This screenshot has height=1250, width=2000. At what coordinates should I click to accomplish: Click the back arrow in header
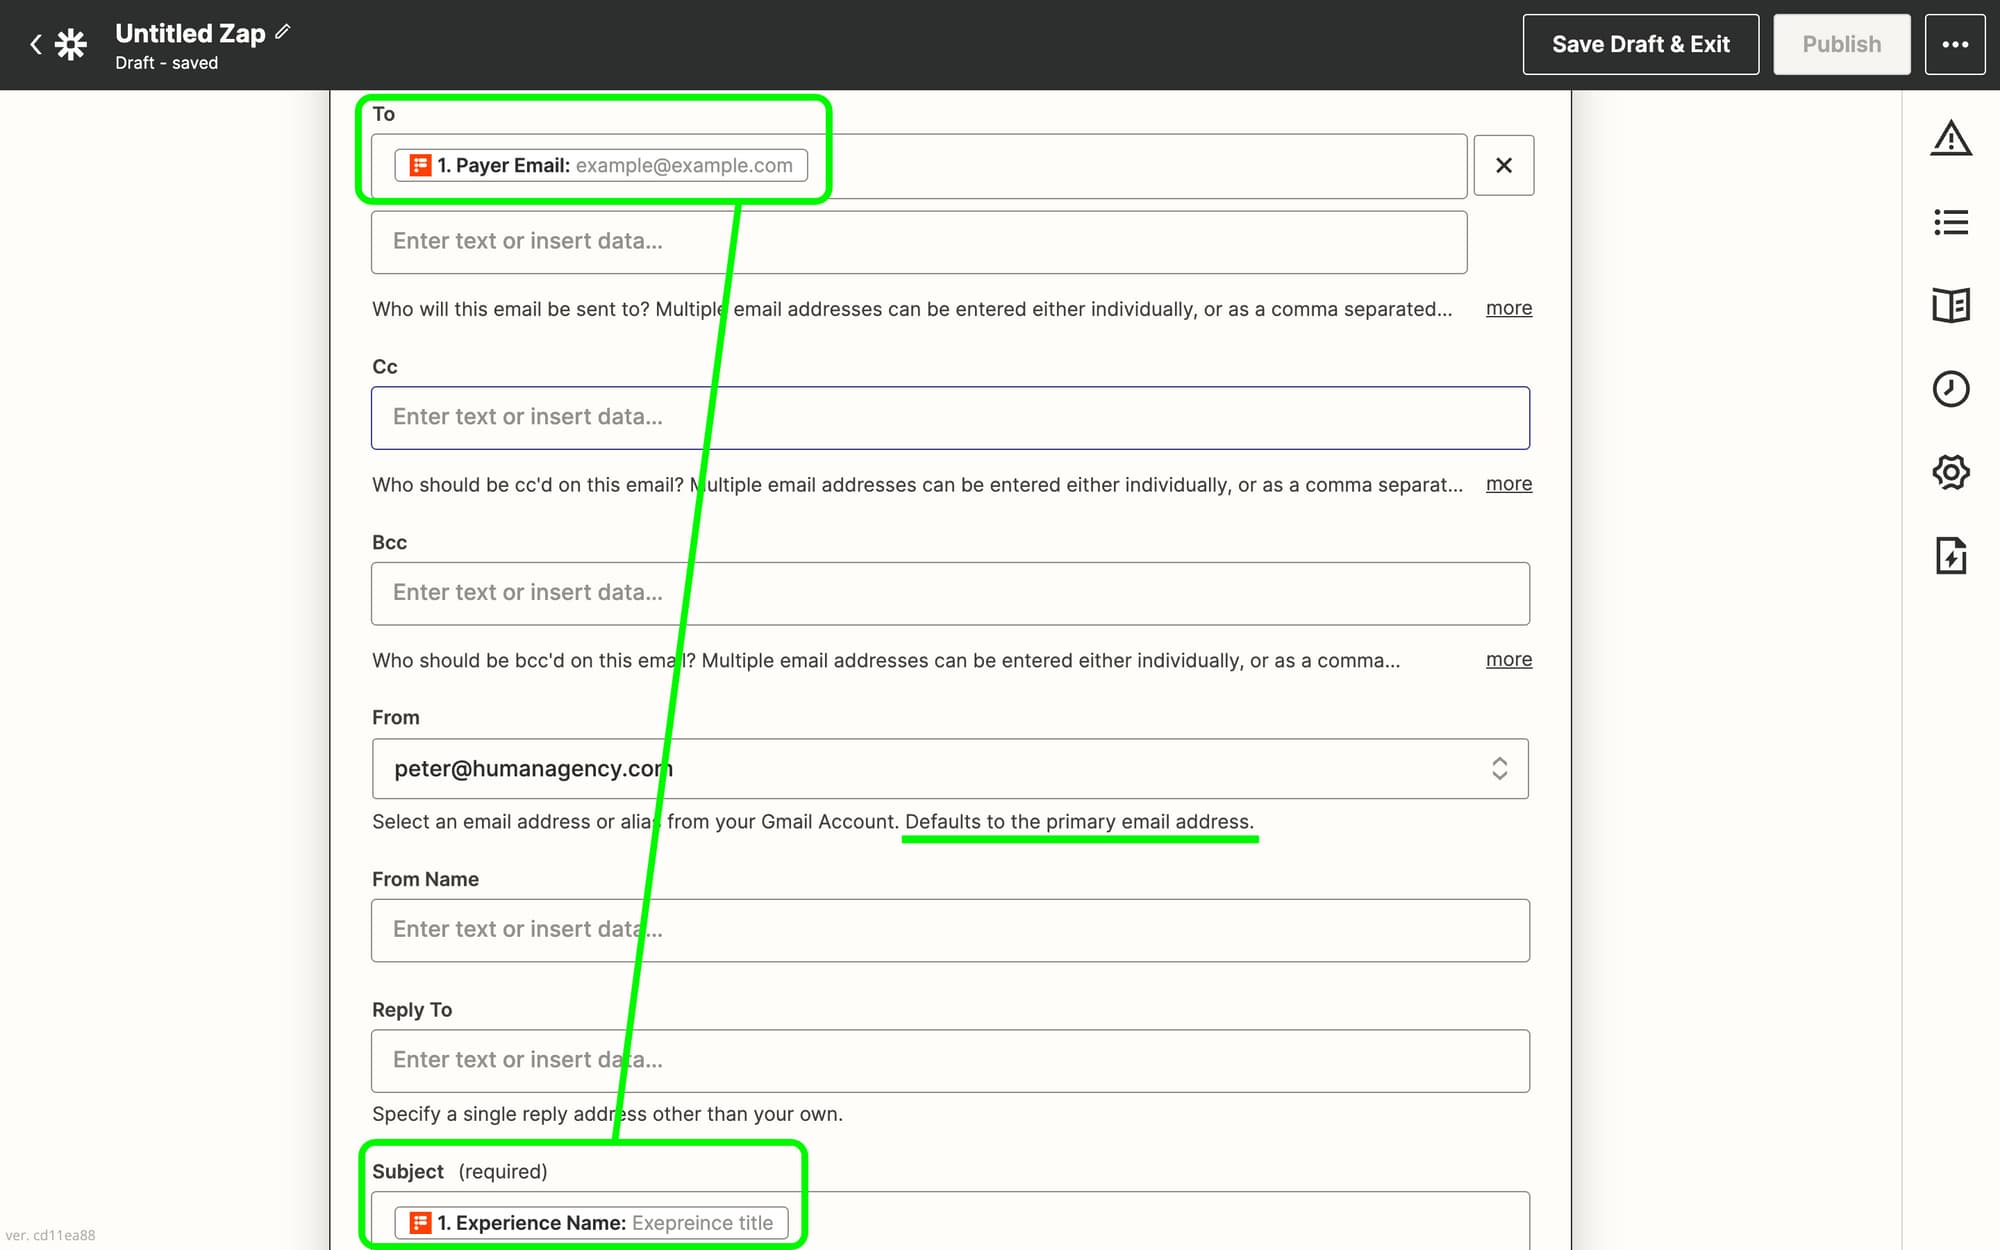tap(36, 44)
